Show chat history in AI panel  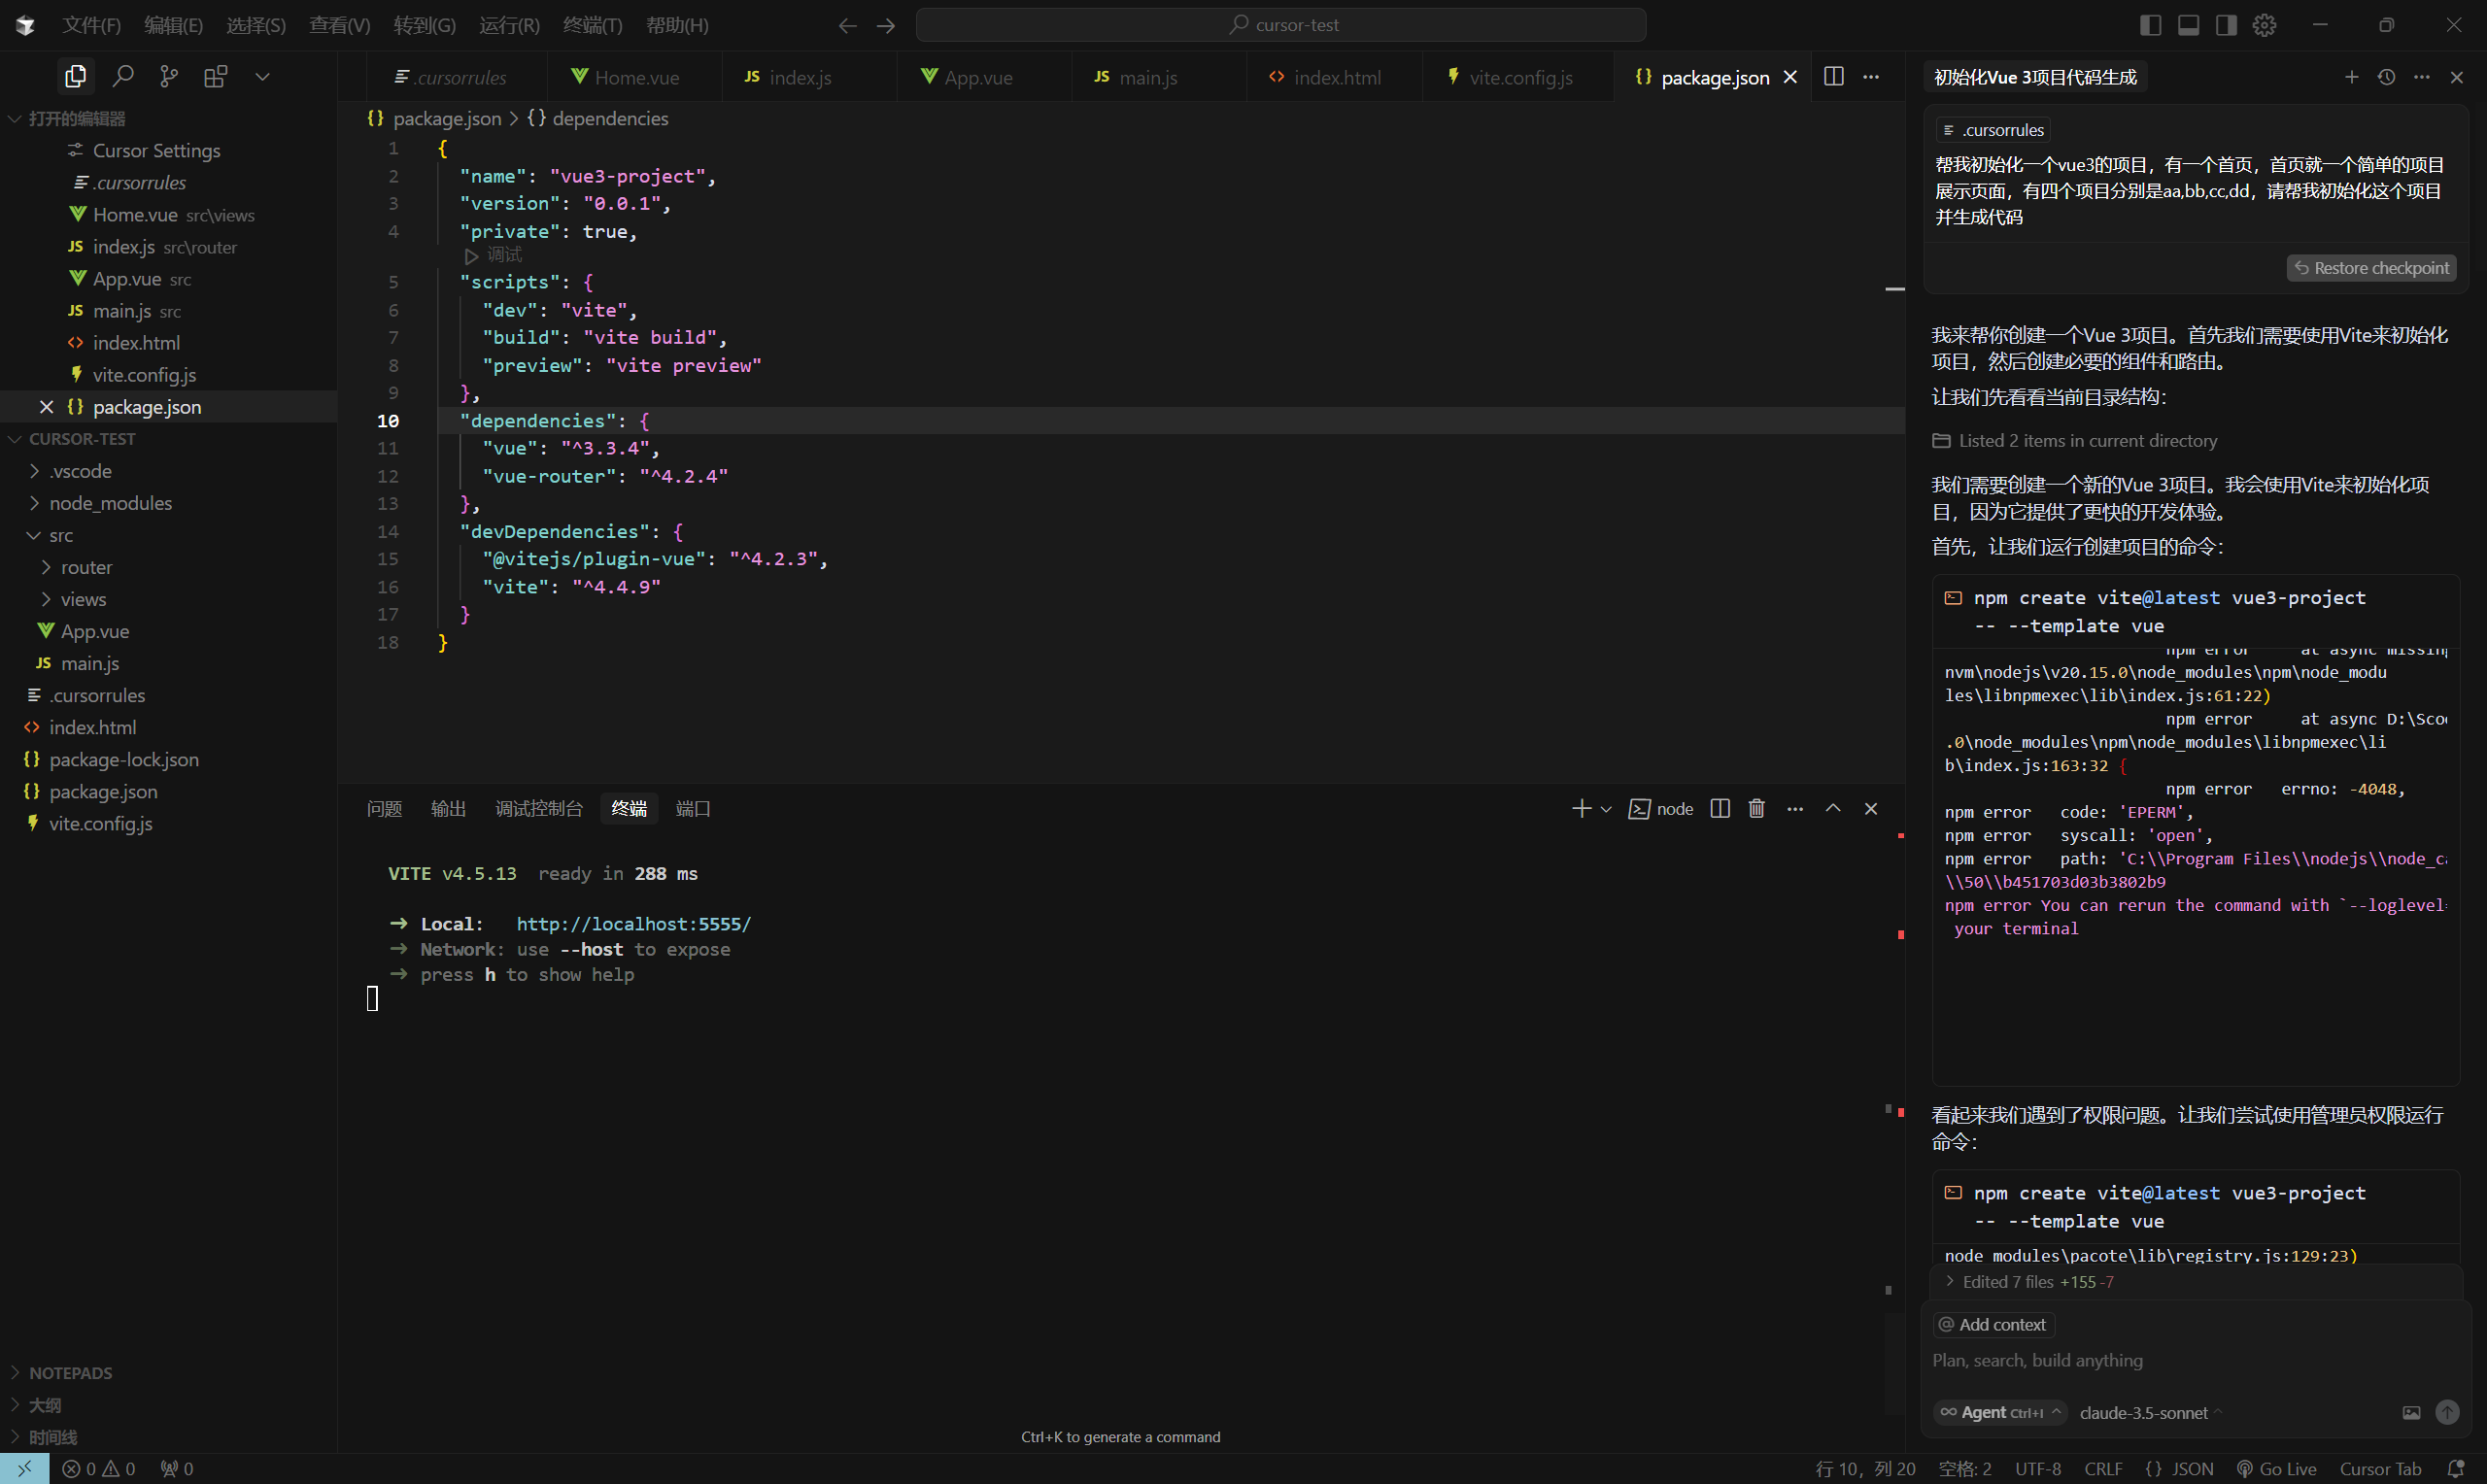coord(2386,77)
